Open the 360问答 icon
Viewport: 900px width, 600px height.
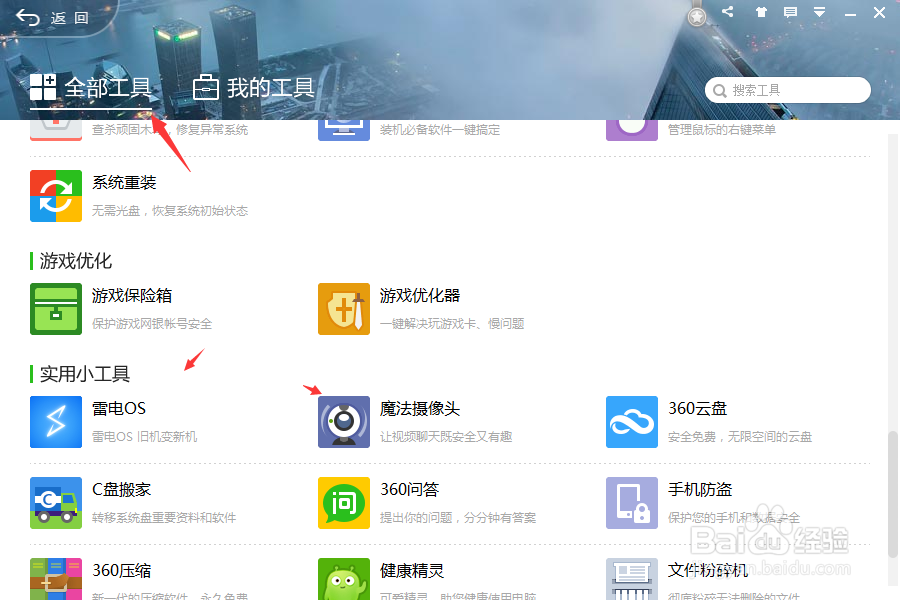tap(344, 503)
